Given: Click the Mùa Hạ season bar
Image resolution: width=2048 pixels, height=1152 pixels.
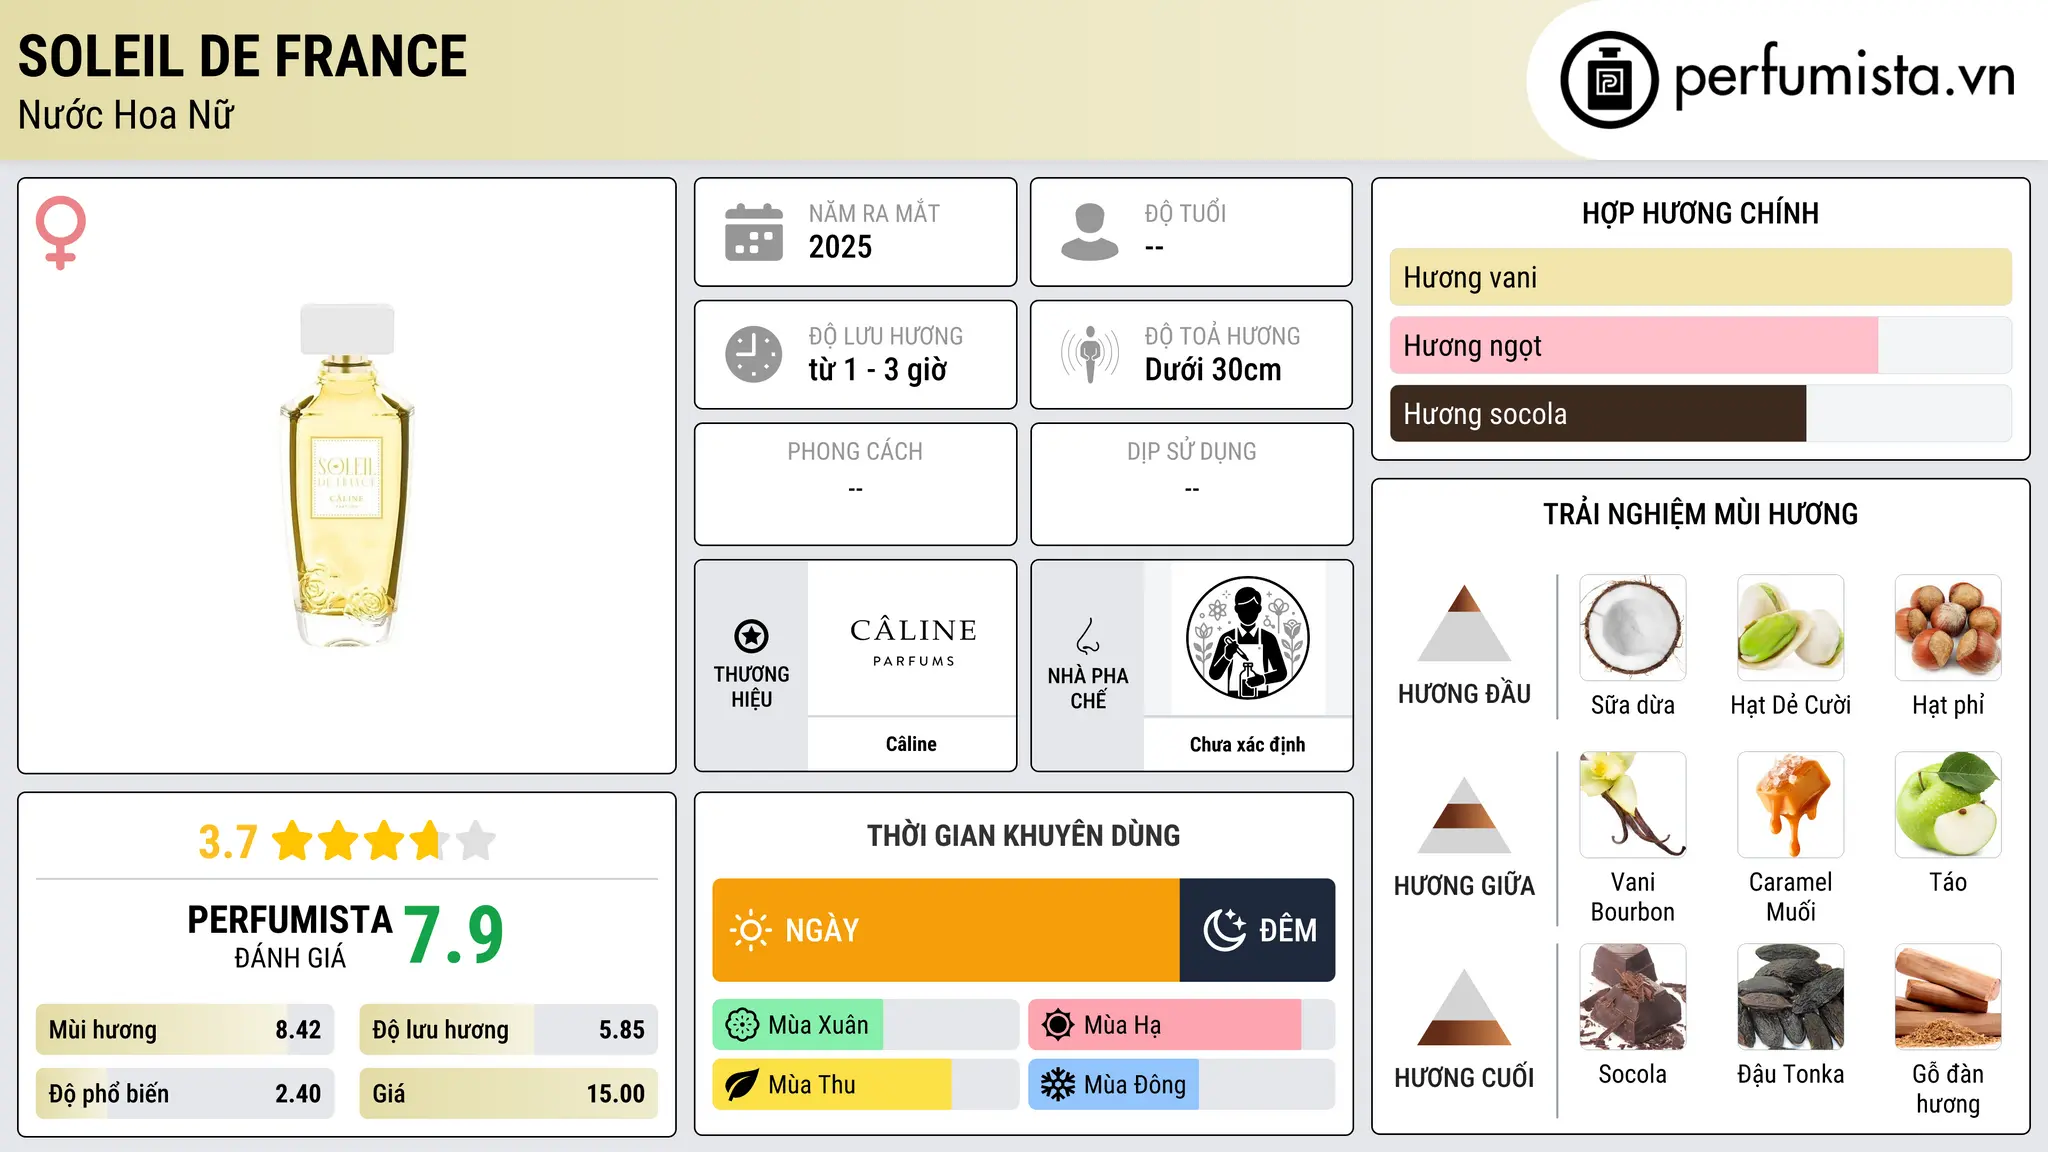Looking at the screenshot, I should pos(1181,1025).
